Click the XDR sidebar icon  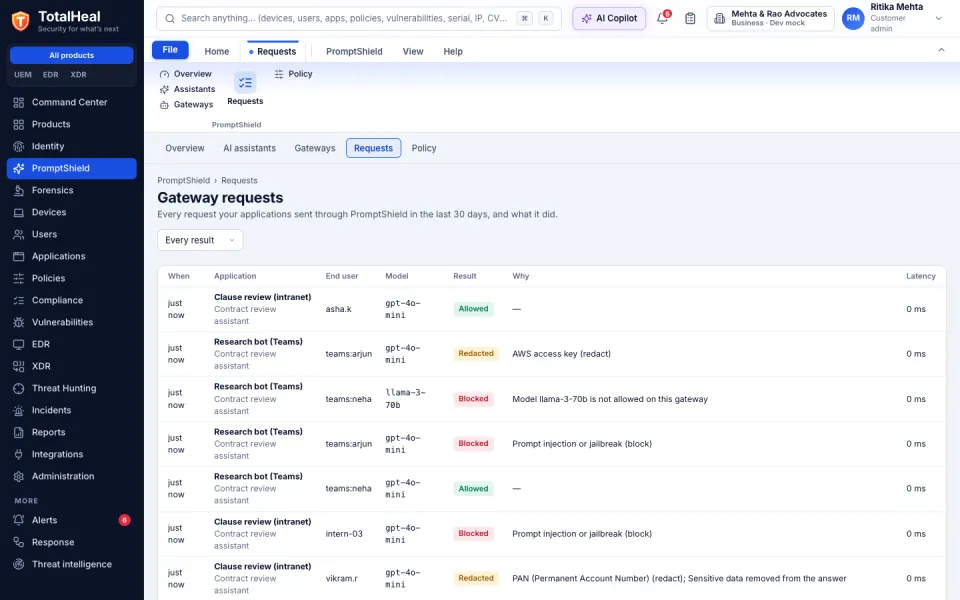pos(19,367)
